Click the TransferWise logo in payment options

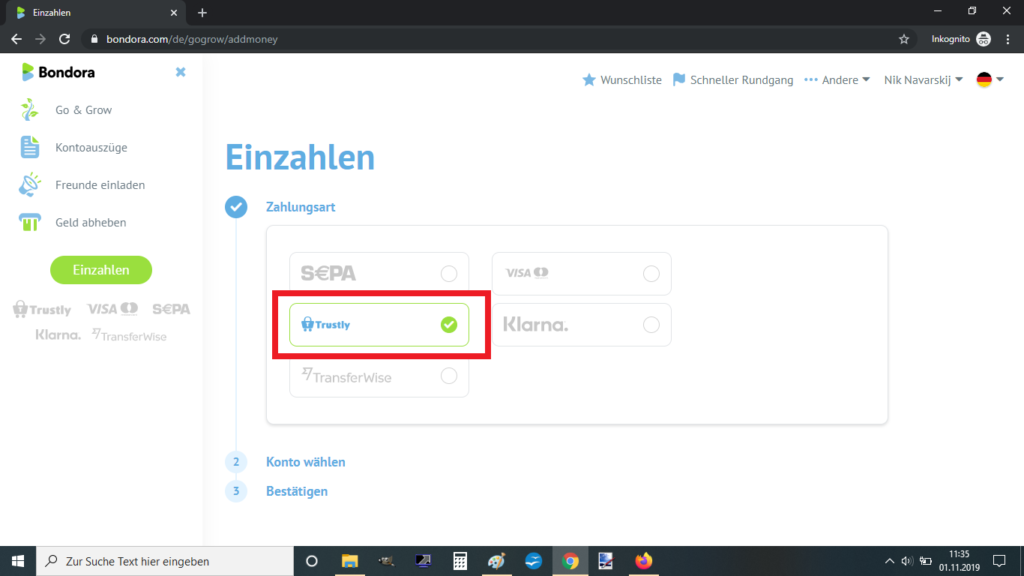click(x=347, y=376)
